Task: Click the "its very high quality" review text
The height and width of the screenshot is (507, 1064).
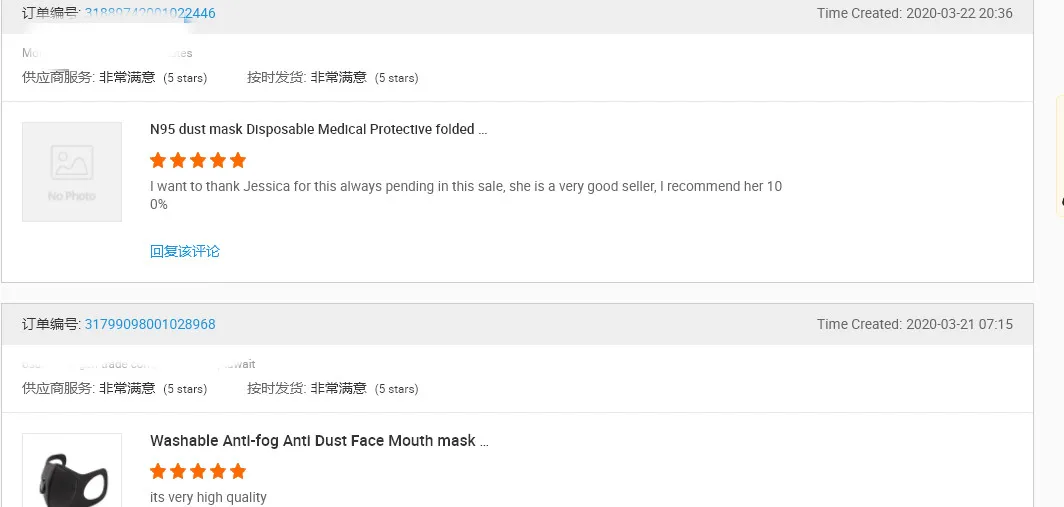Action: tap(208, 497)
